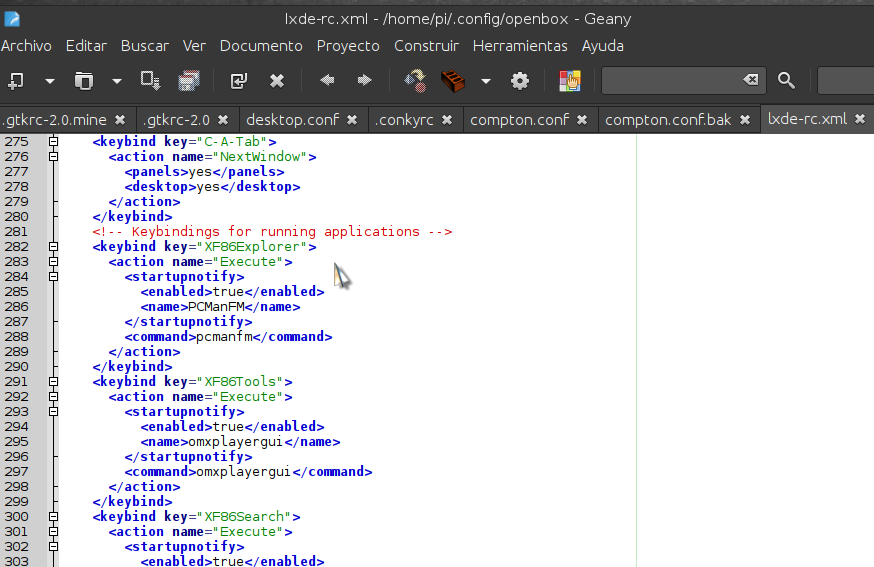The image size is (874, 567).
Task: Close the compton.conf tab
Action: [x=582, y=120]
